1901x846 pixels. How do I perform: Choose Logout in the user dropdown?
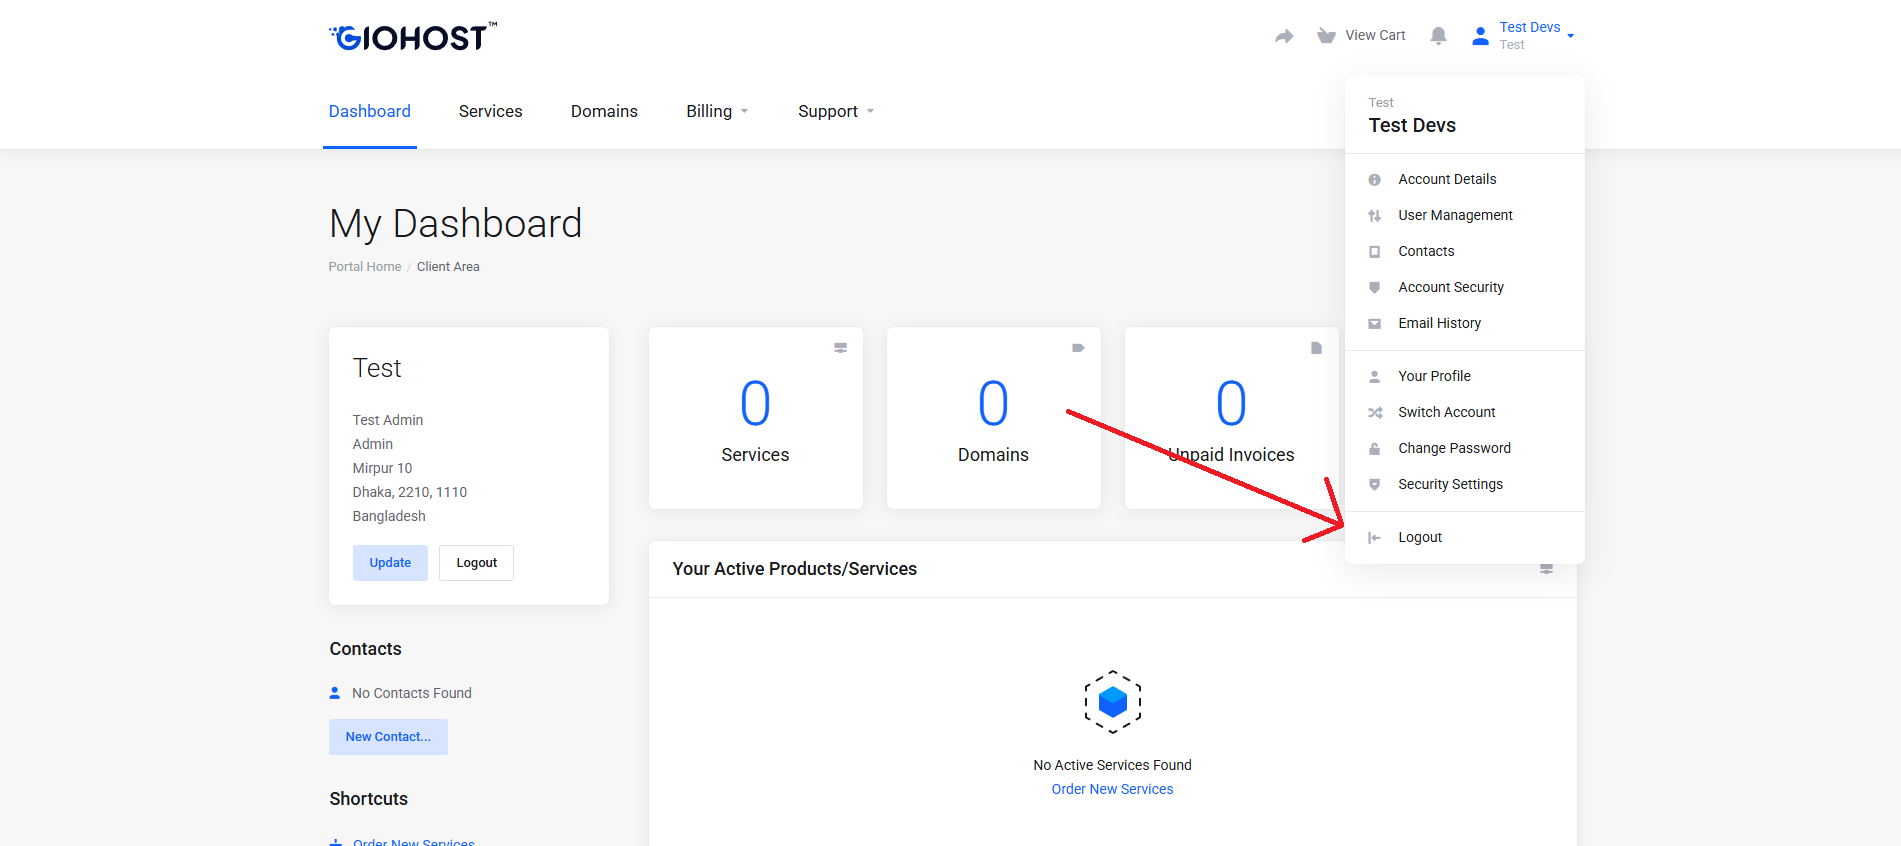click(x=1465, y=538)
